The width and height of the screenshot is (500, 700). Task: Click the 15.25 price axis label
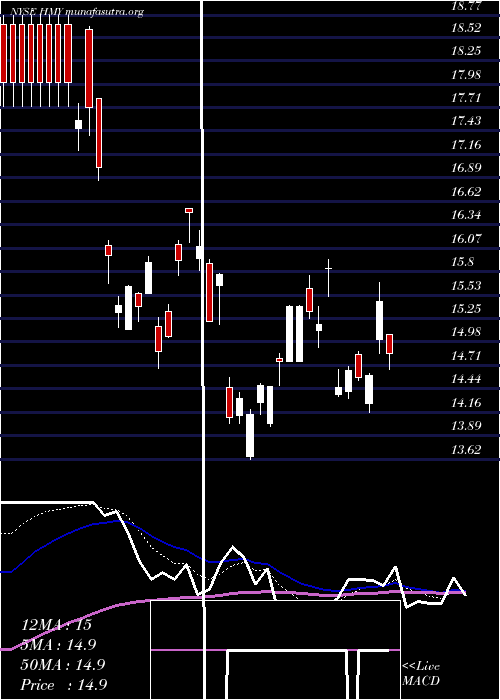(467, 309)
